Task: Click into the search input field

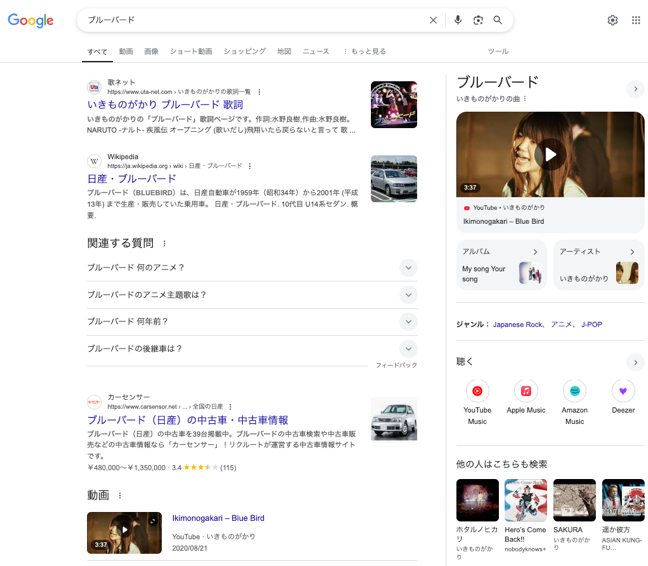Action: tap(252, 20)
